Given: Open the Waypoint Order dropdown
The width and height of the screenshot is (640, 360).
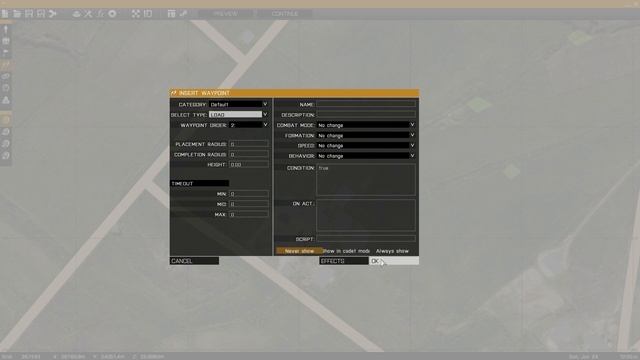Looking at the screenshot, I should click(x=249, y=125).
